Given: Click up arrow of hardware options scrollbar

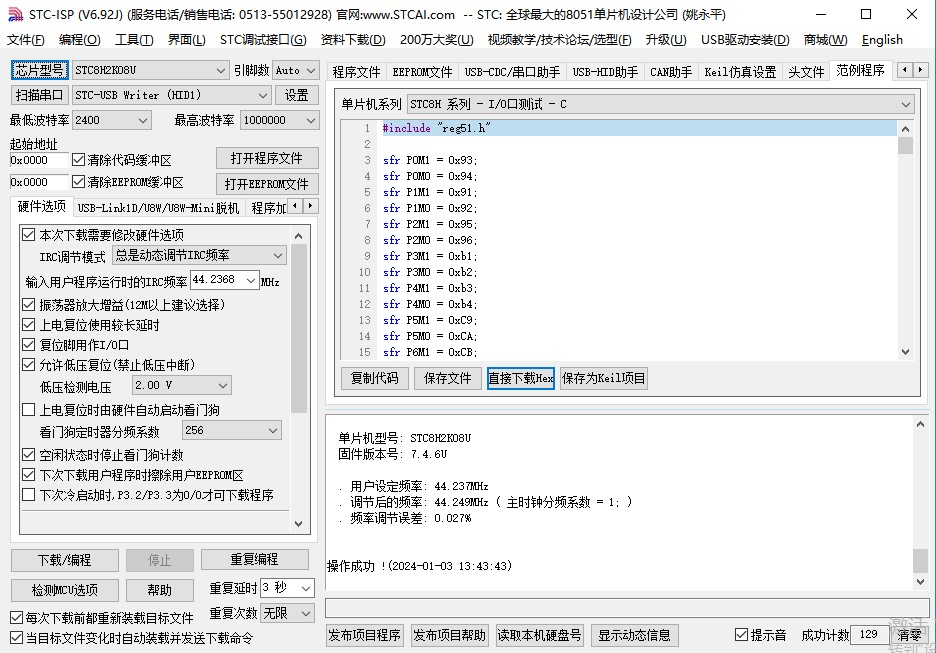Looking at the screenshot, I should [x=298, y=236].
